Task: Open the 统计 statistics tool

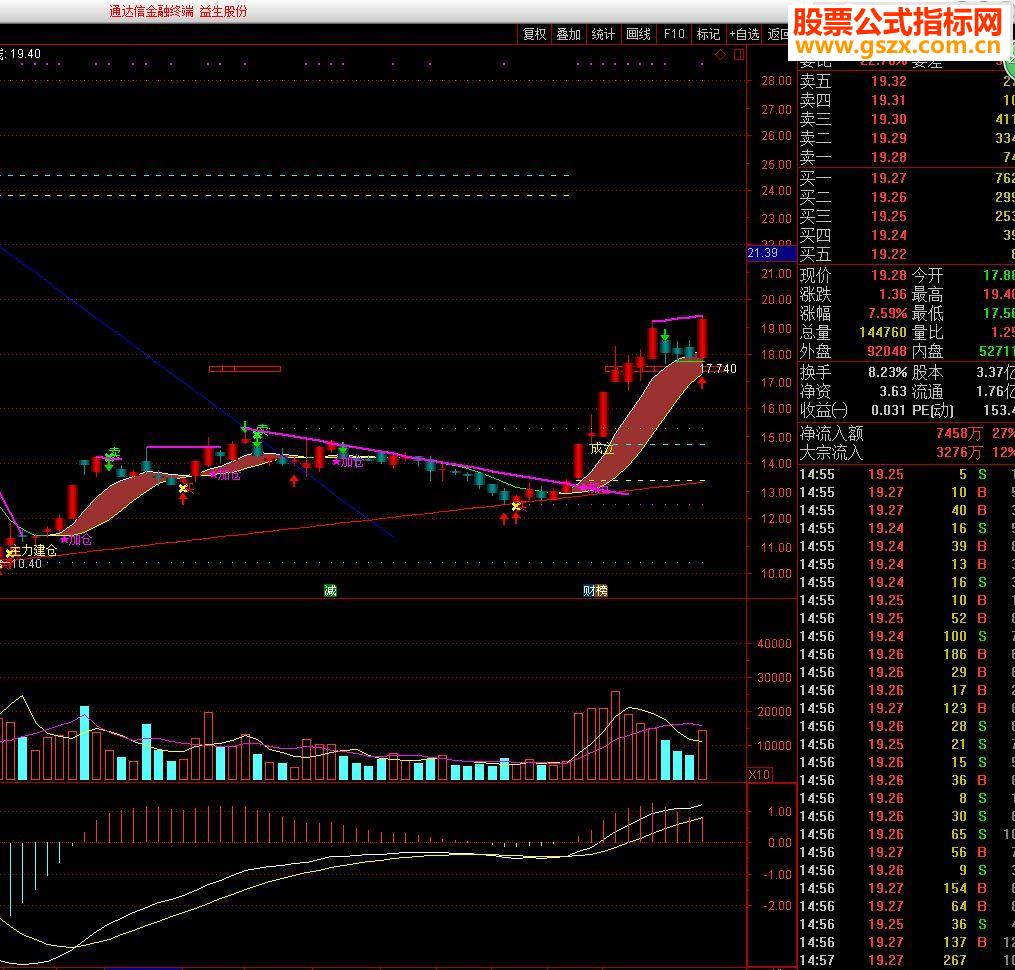Action: (x=603, y=34)
